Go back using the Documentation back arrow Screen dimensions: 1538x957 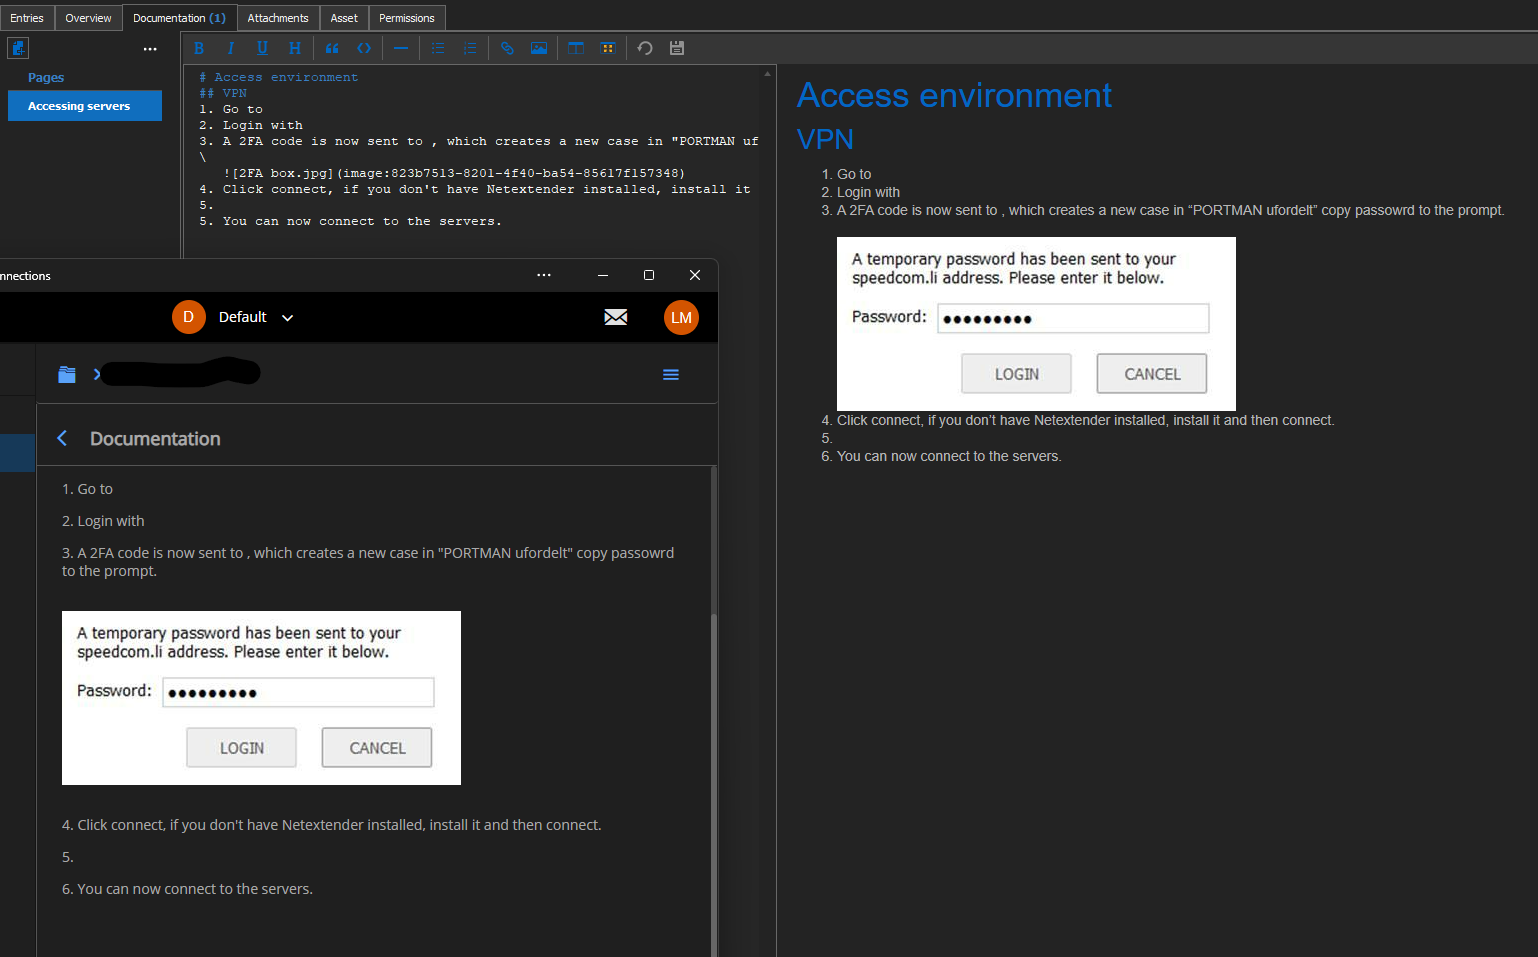(62, 438)
